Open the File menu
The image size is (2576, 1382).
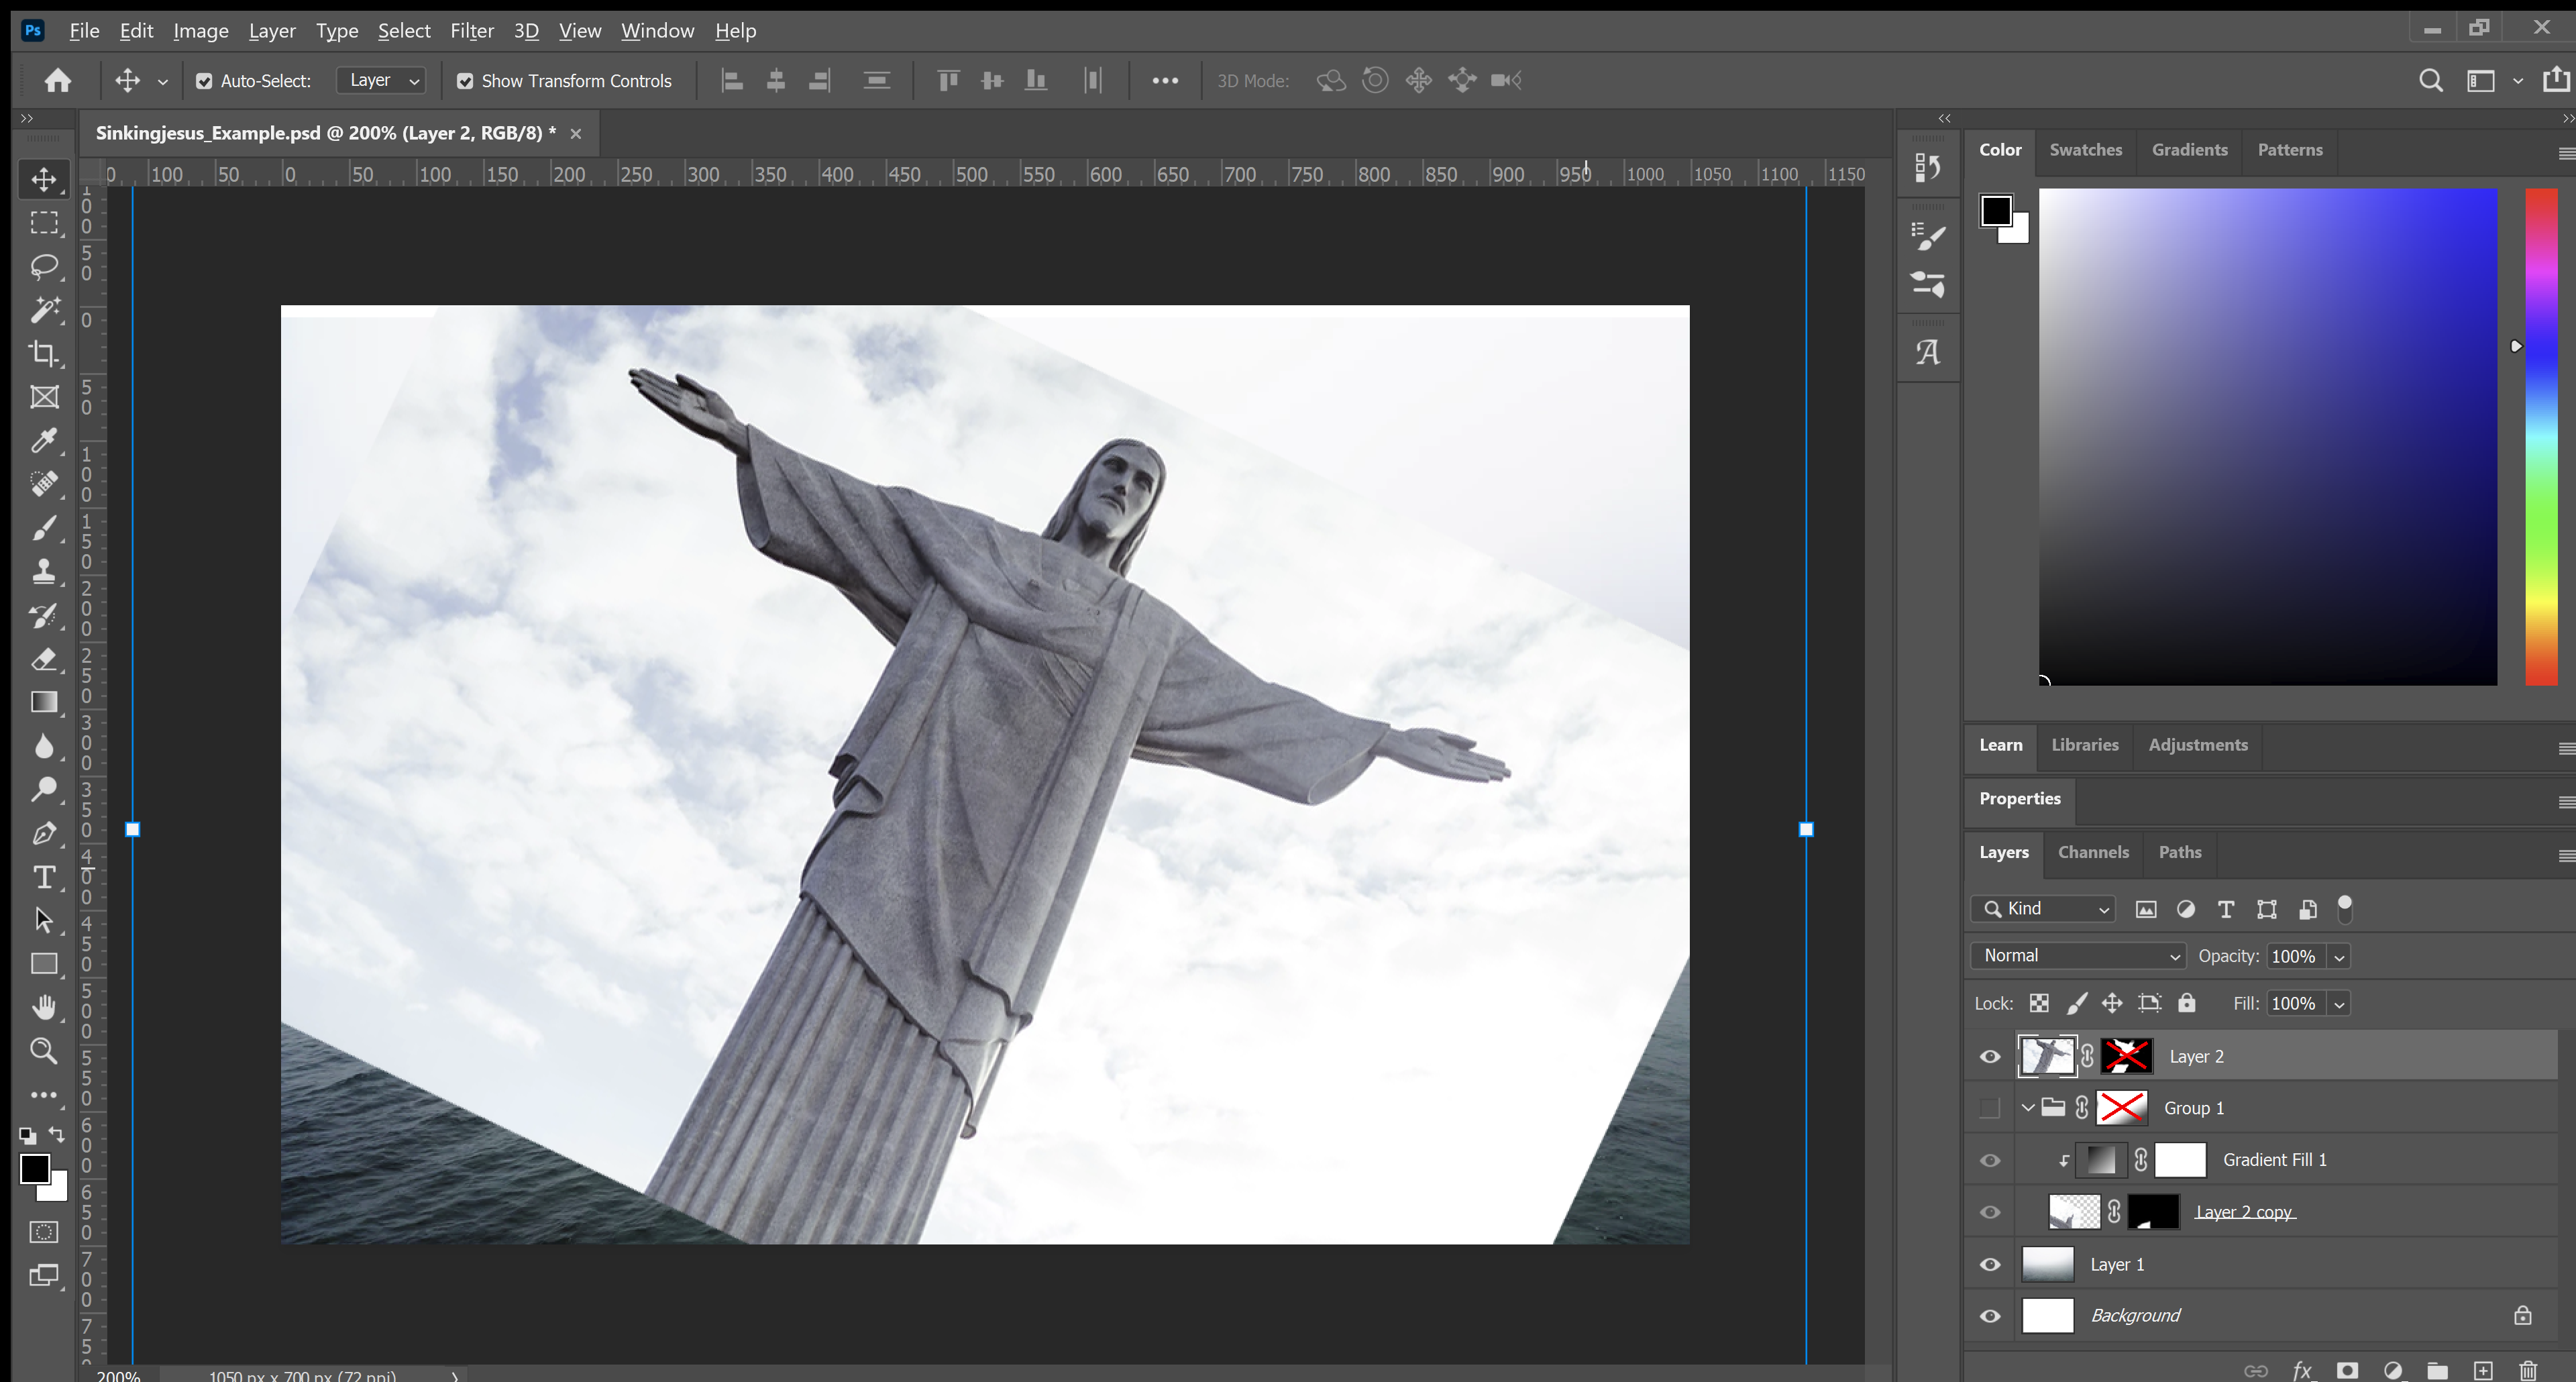(x=84, y=30)
